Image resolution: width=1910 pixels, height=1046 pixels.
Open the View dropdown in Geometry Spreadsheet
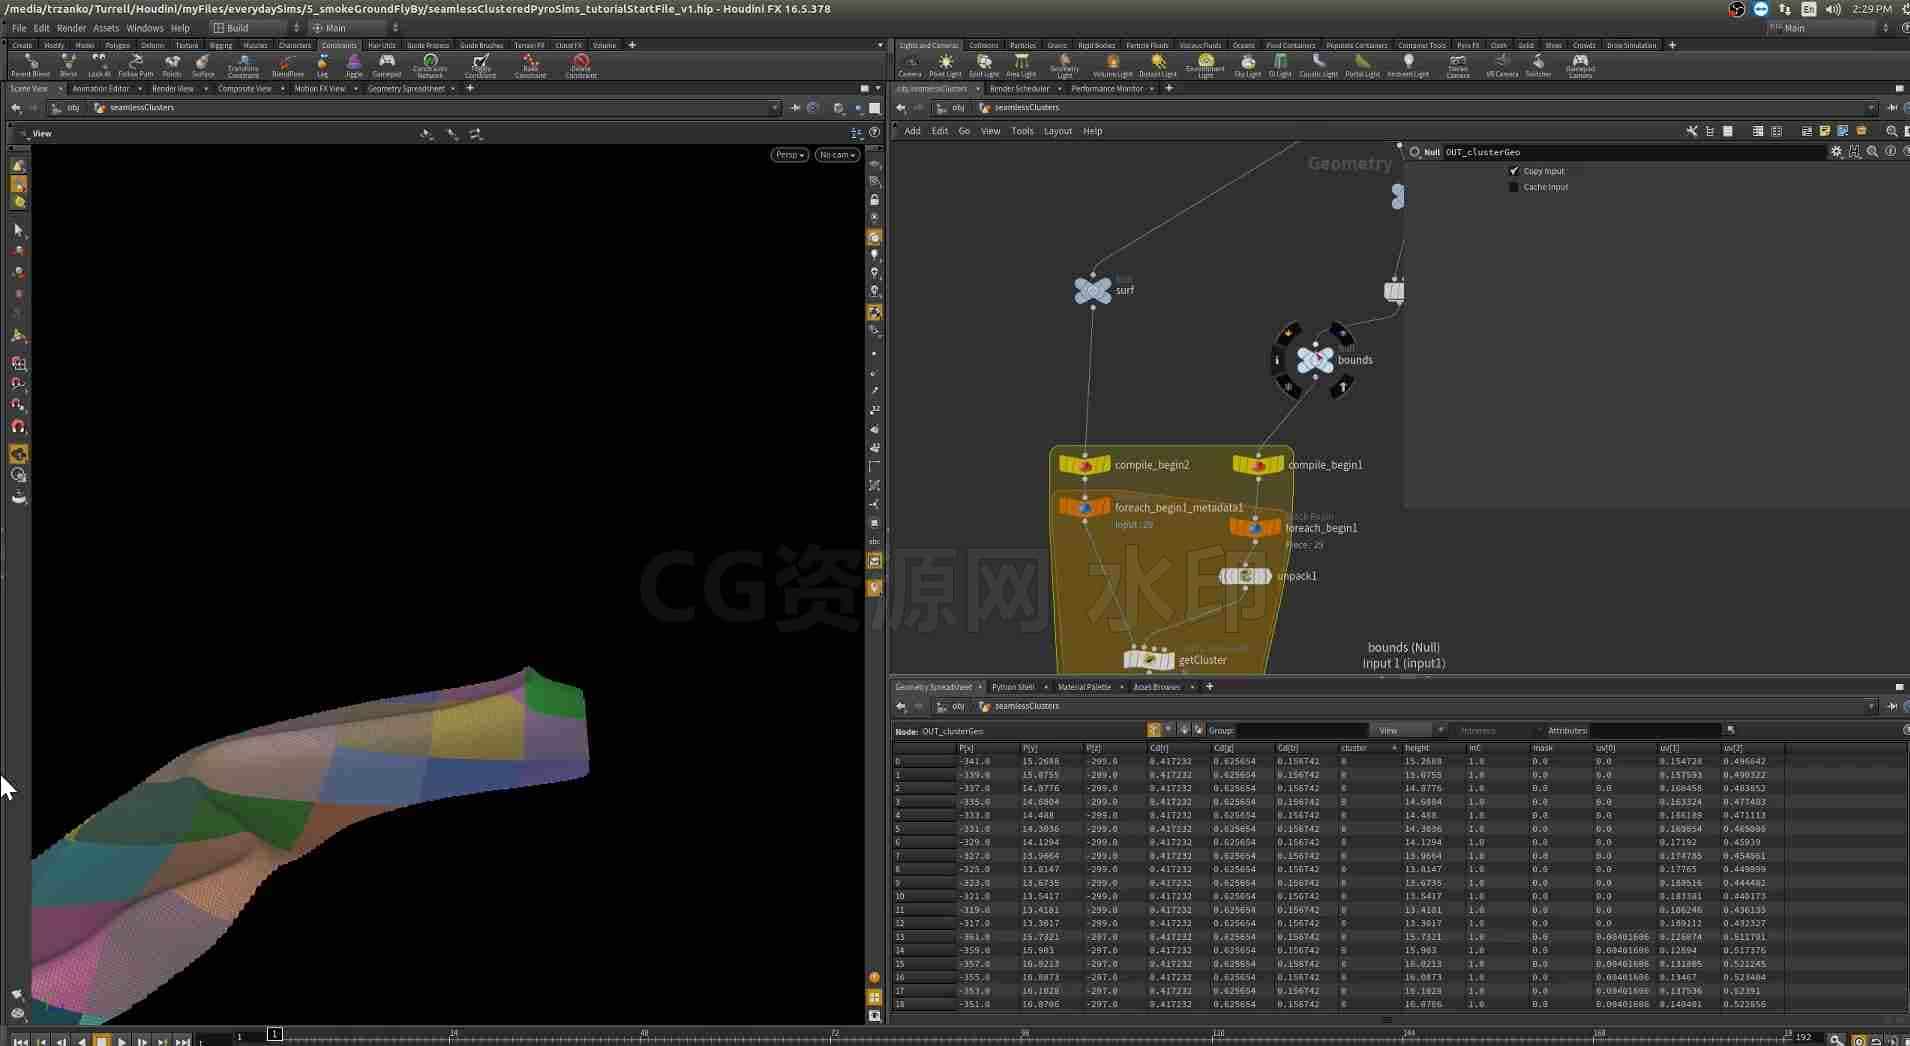(1410, 730)
